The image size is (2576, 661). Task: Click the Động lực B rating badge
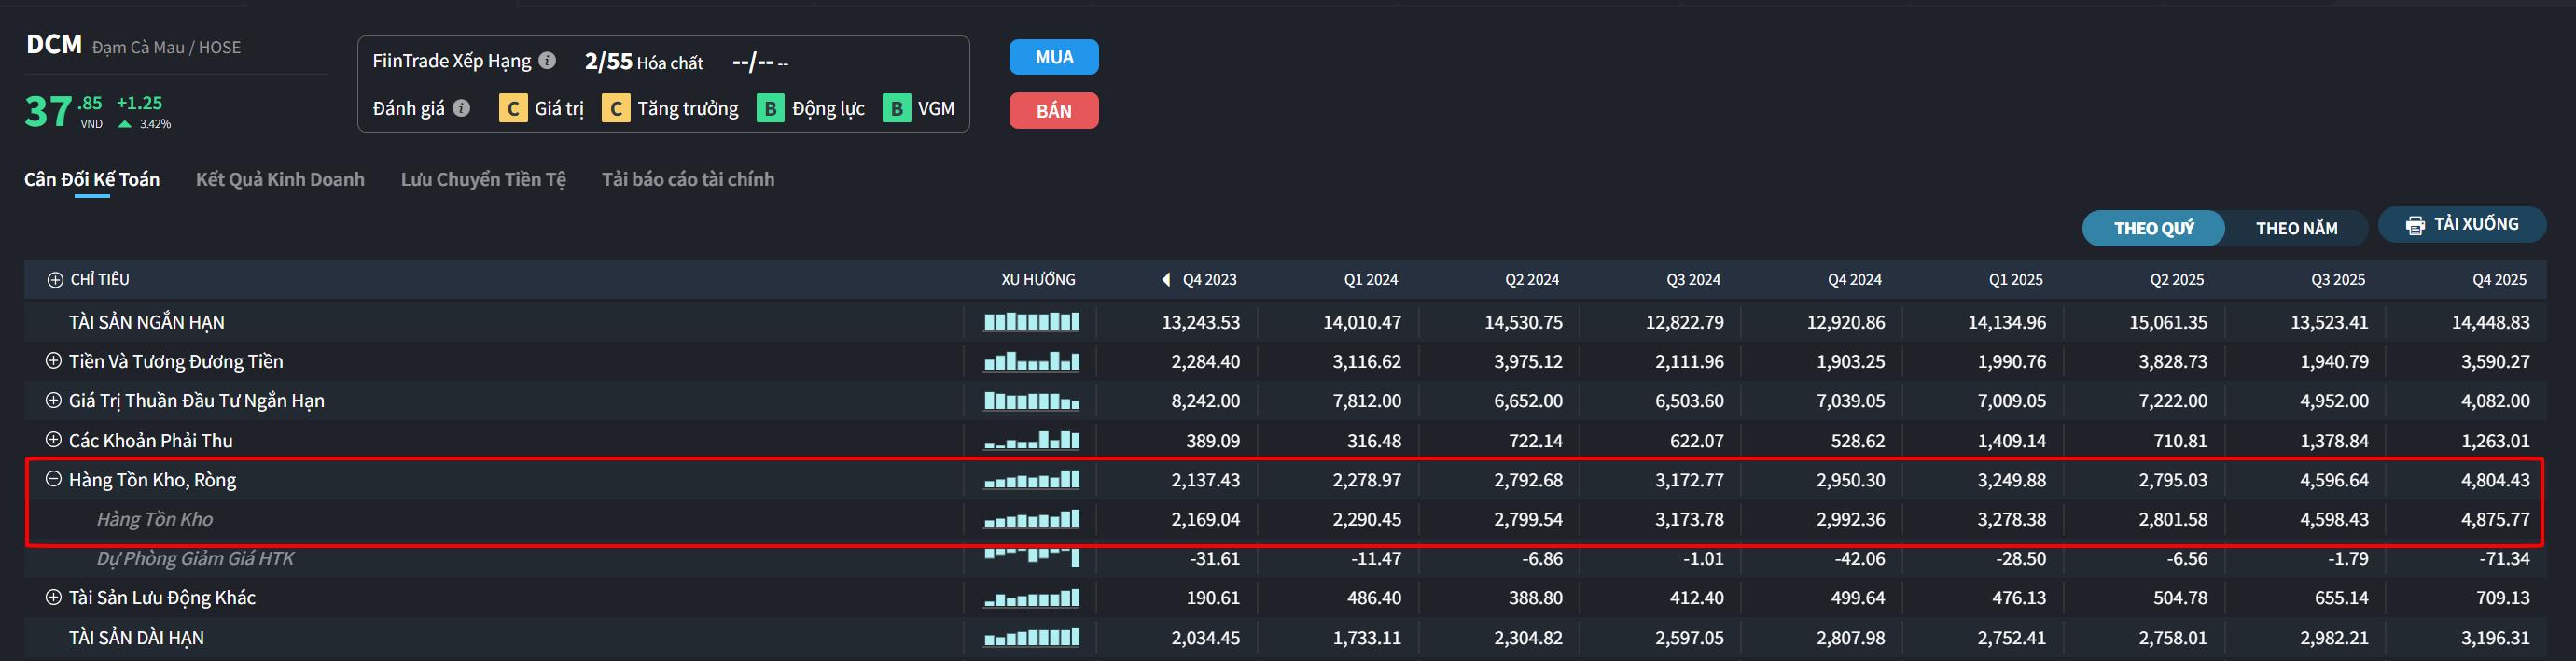pyautogui.click(x=770, y=109)
